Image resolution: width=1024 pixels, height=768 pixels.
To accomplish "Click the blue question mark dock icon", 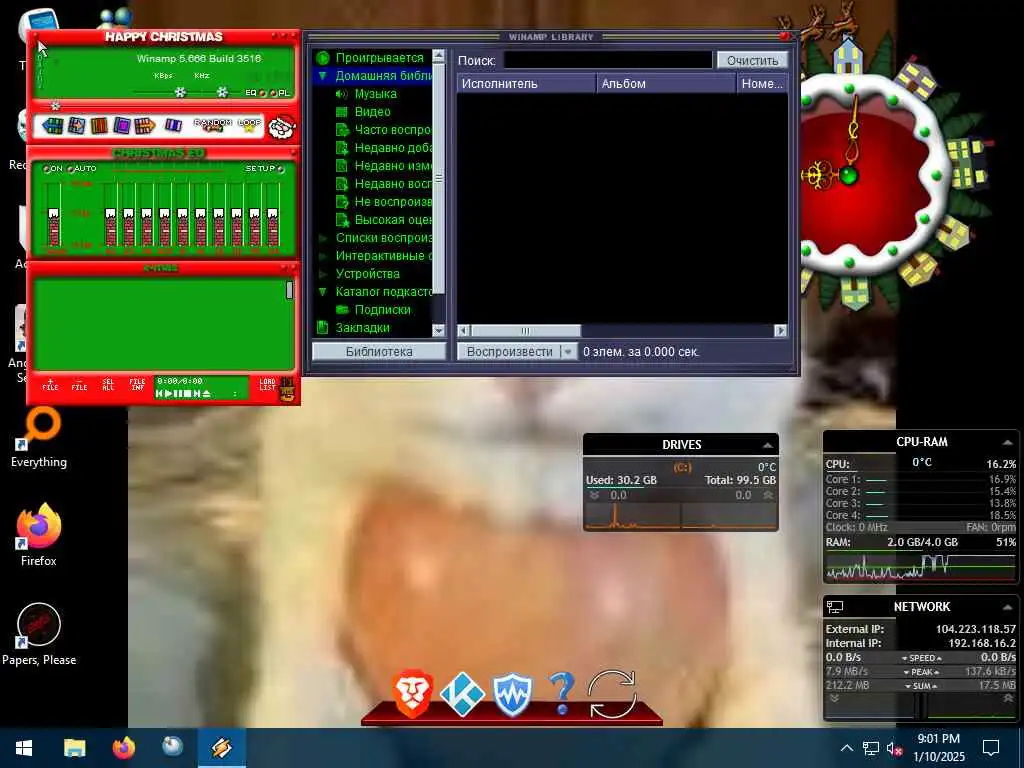I will [x=561, y=694].
